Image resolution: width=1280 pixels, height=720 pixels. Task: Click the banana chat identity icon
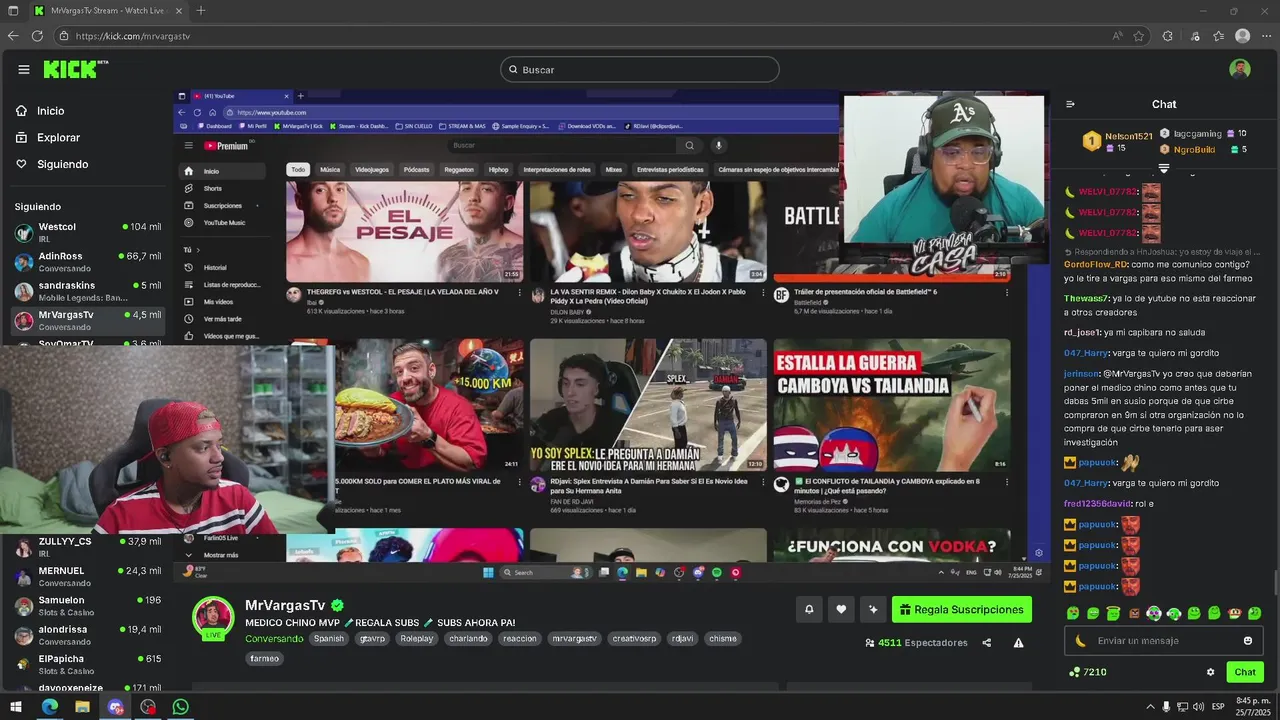1080,641
